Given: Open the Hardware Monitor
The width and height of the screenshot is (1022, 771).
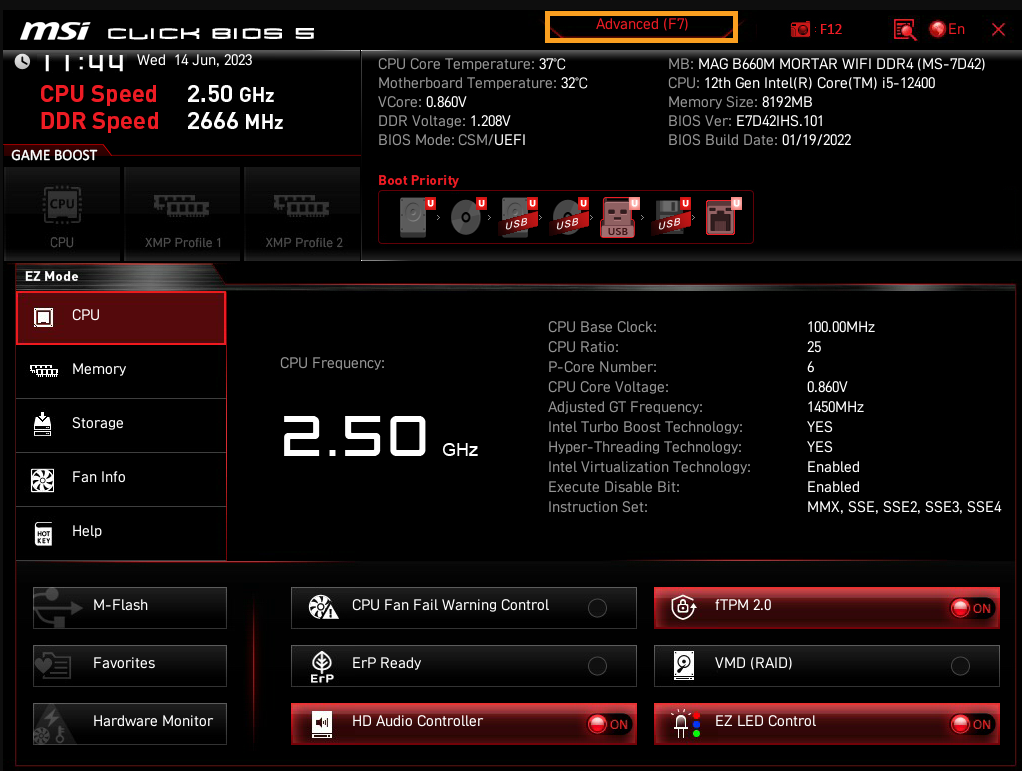Looking at the screenshot, I should (x=130, y=722).
